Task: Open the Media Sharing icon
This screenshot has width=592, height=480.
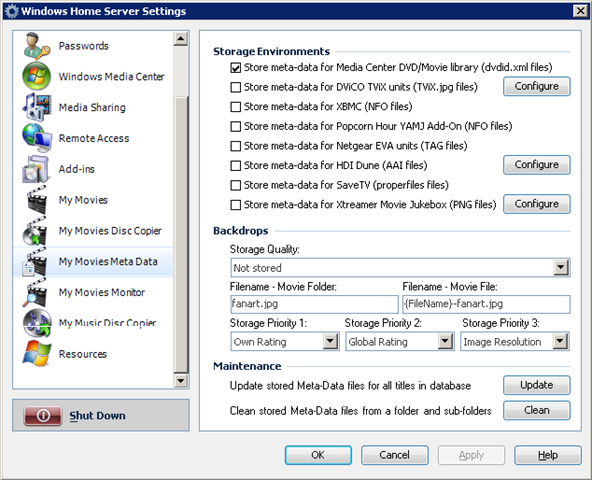Action: [x=37, y=107]
